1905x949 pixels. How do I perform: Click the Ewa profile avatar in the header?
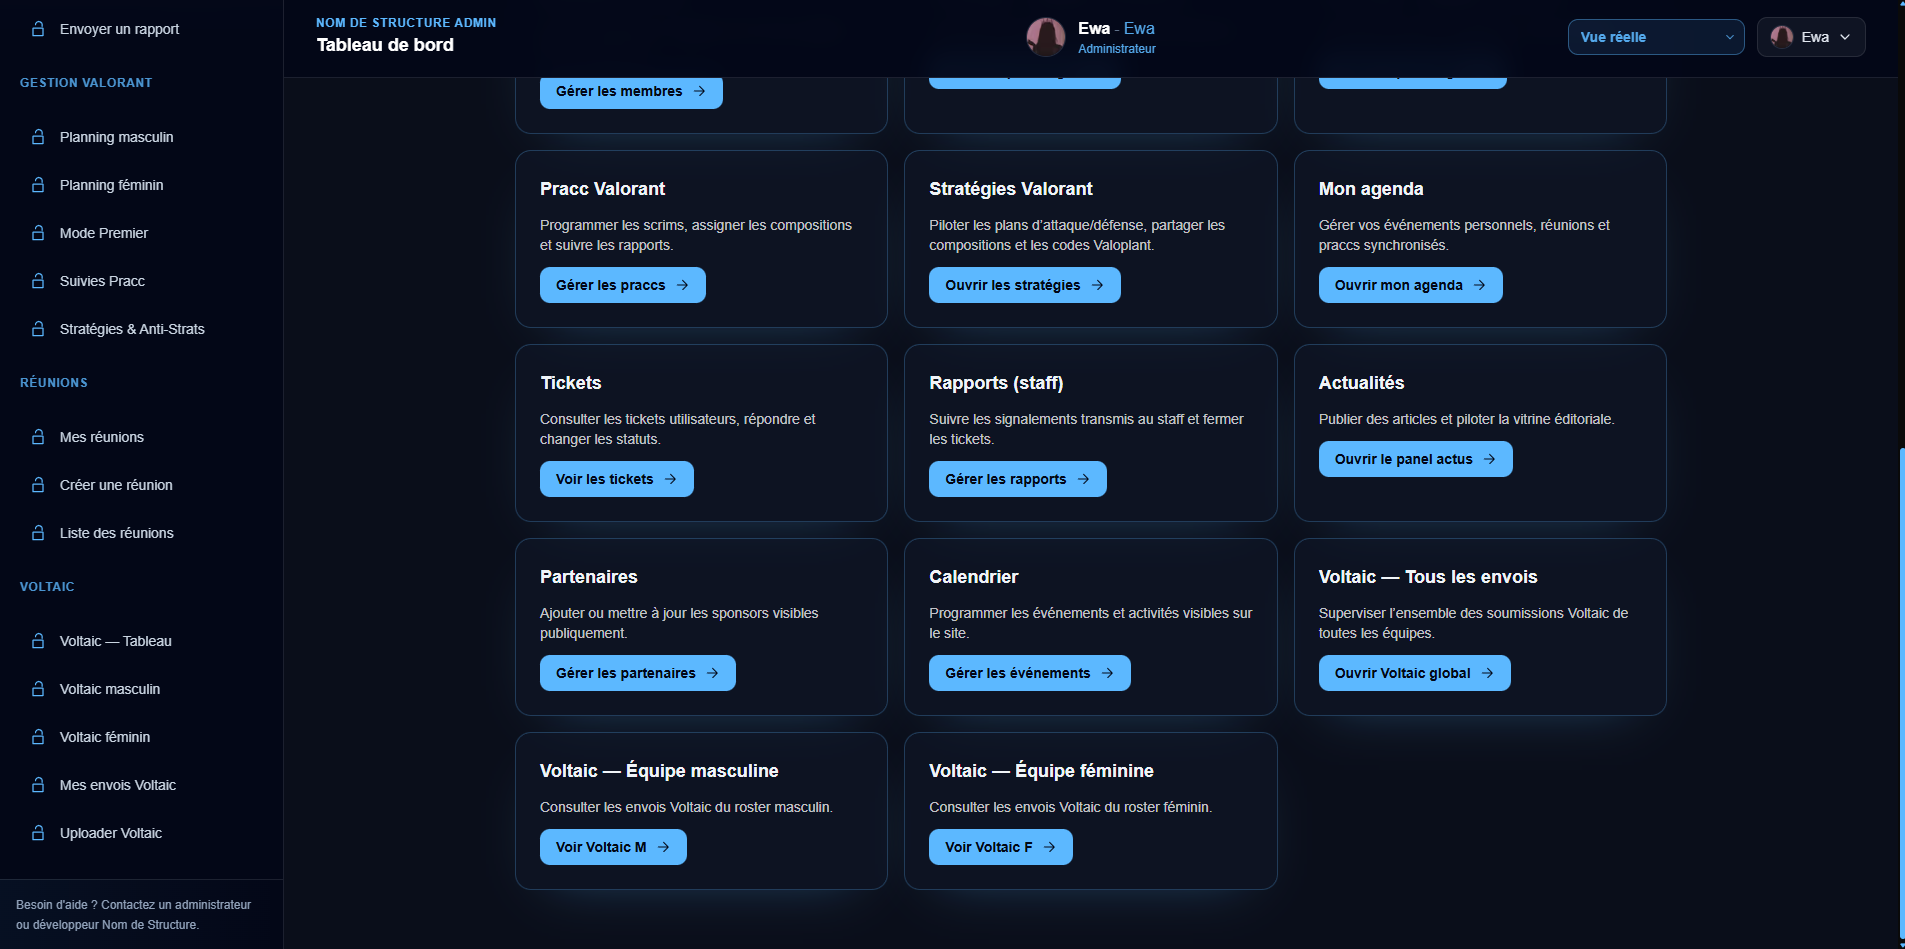[1046, 37]
